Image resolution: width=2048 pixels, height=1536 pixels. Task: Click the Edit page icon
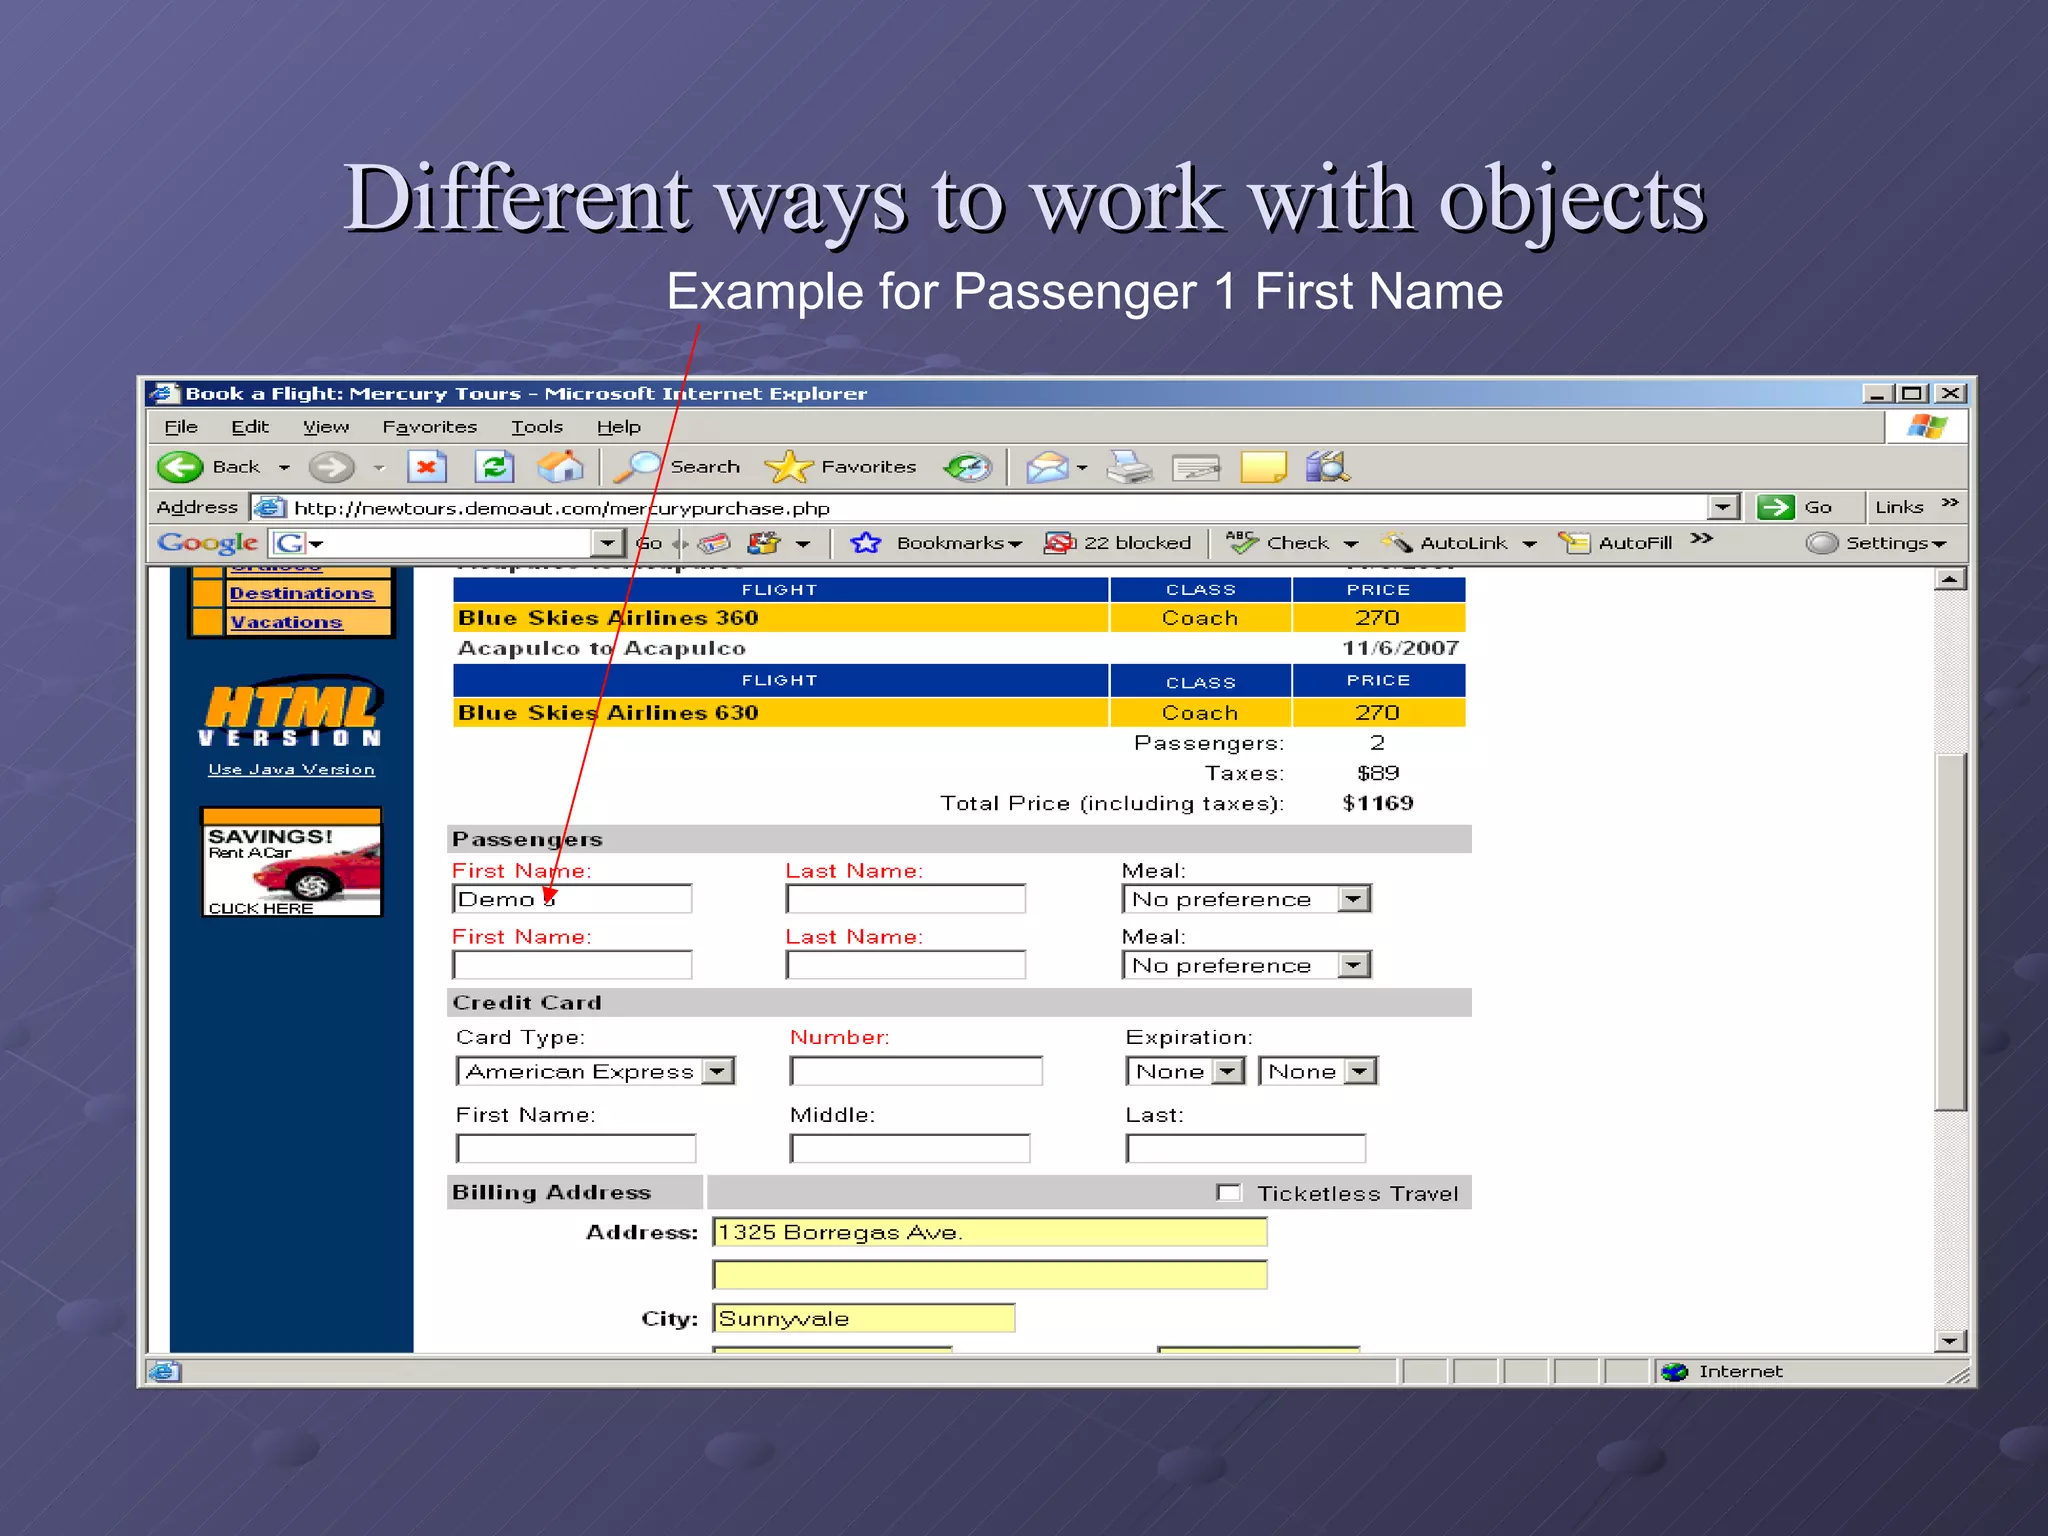[x=1196, y=467]
